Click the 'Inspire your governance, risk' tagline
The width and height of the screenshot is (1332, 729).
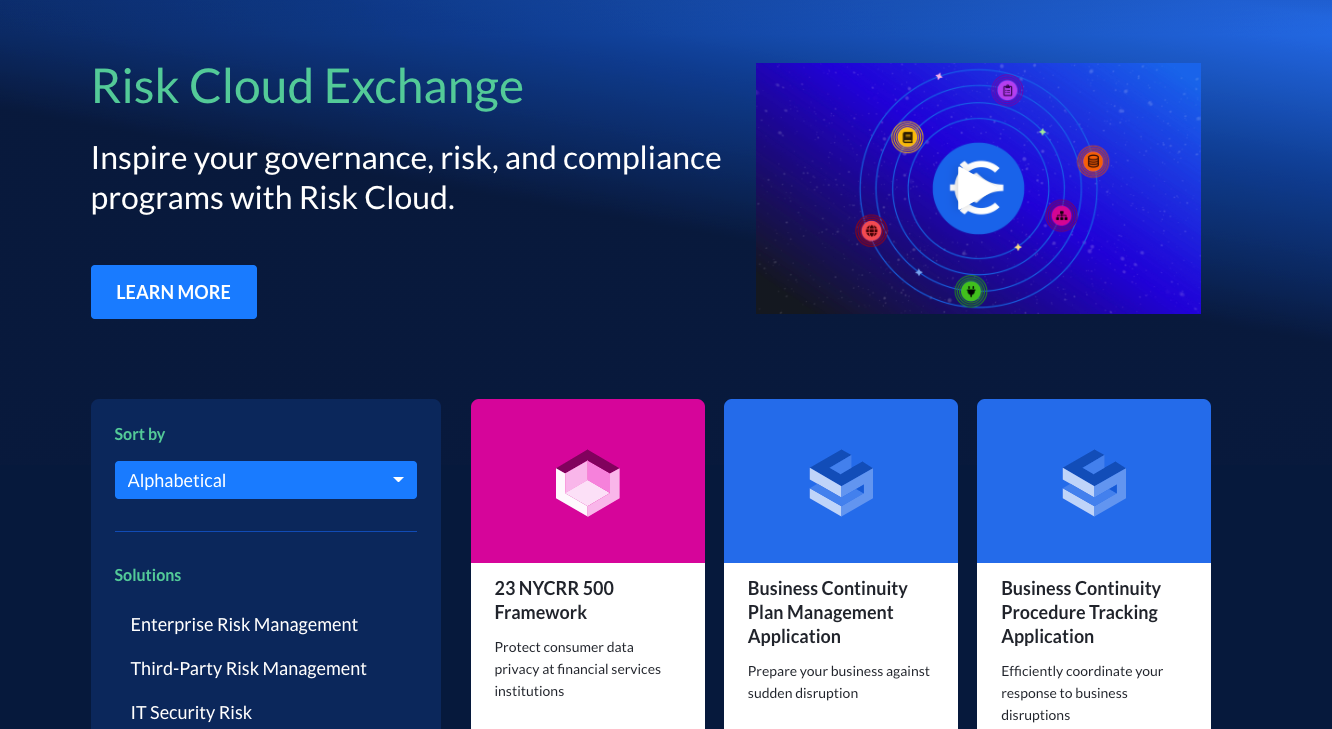click(x=406, y=178)
